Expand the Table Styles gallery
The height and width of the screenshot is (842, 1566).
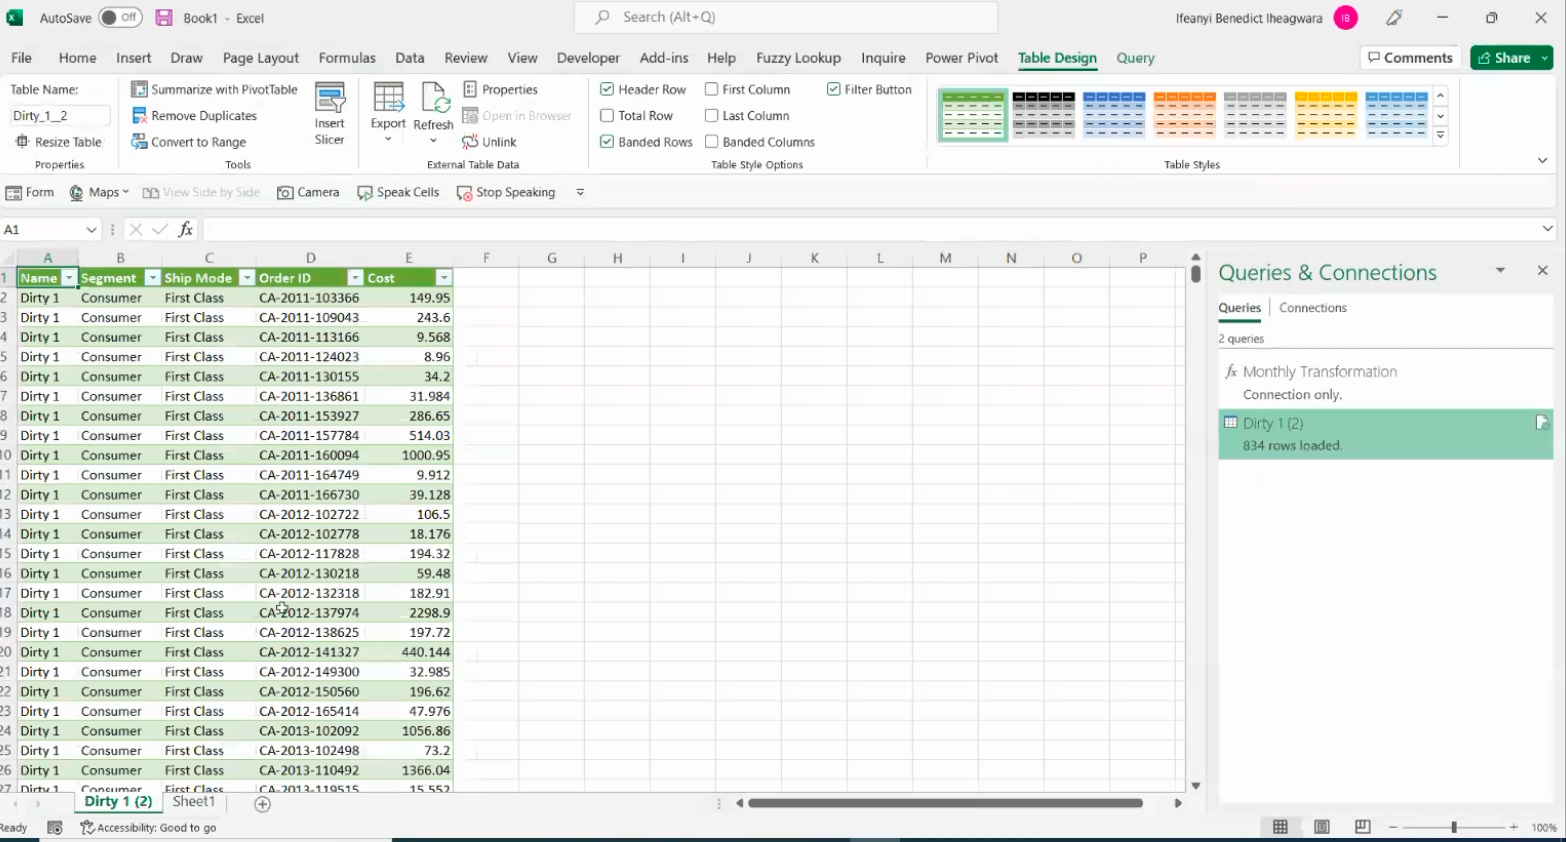tap(1441, 135)
